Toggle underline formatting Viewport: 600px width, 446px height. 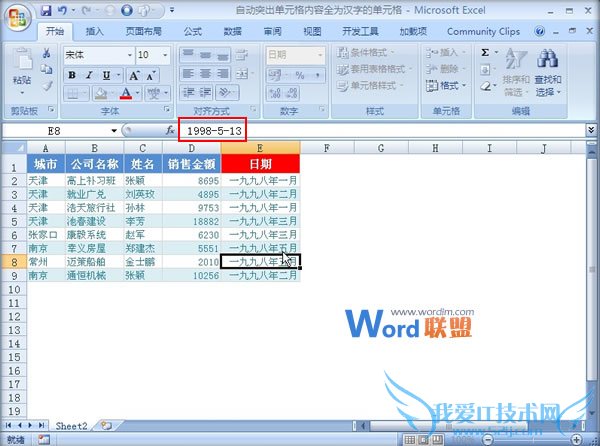106,75
